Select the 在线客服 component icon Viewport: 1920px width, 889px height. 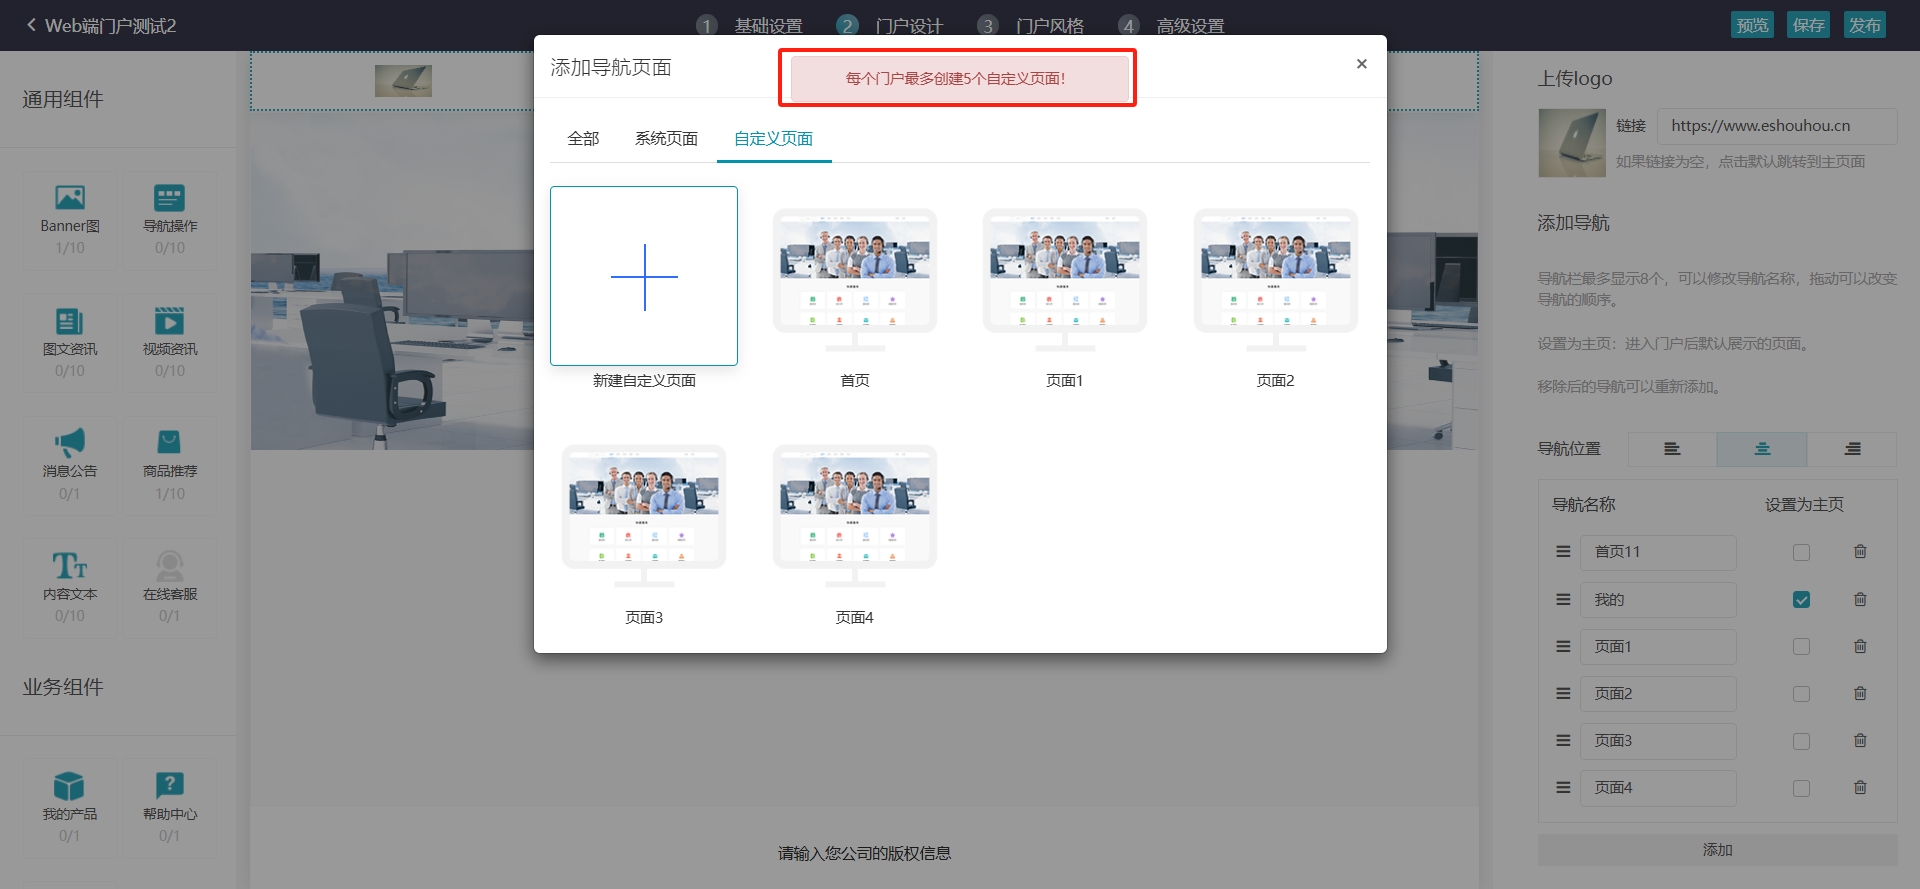(170, 565)
